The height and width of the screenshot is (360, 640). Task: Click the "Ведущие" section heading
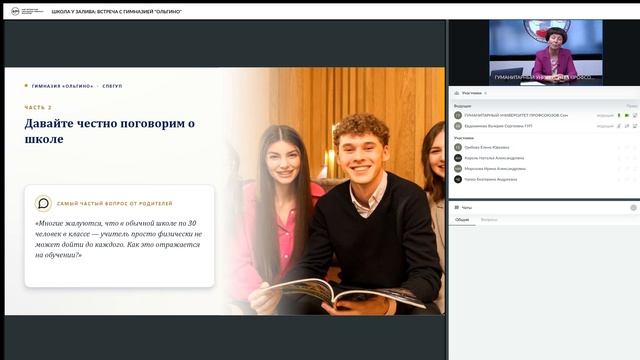point(462,106)
